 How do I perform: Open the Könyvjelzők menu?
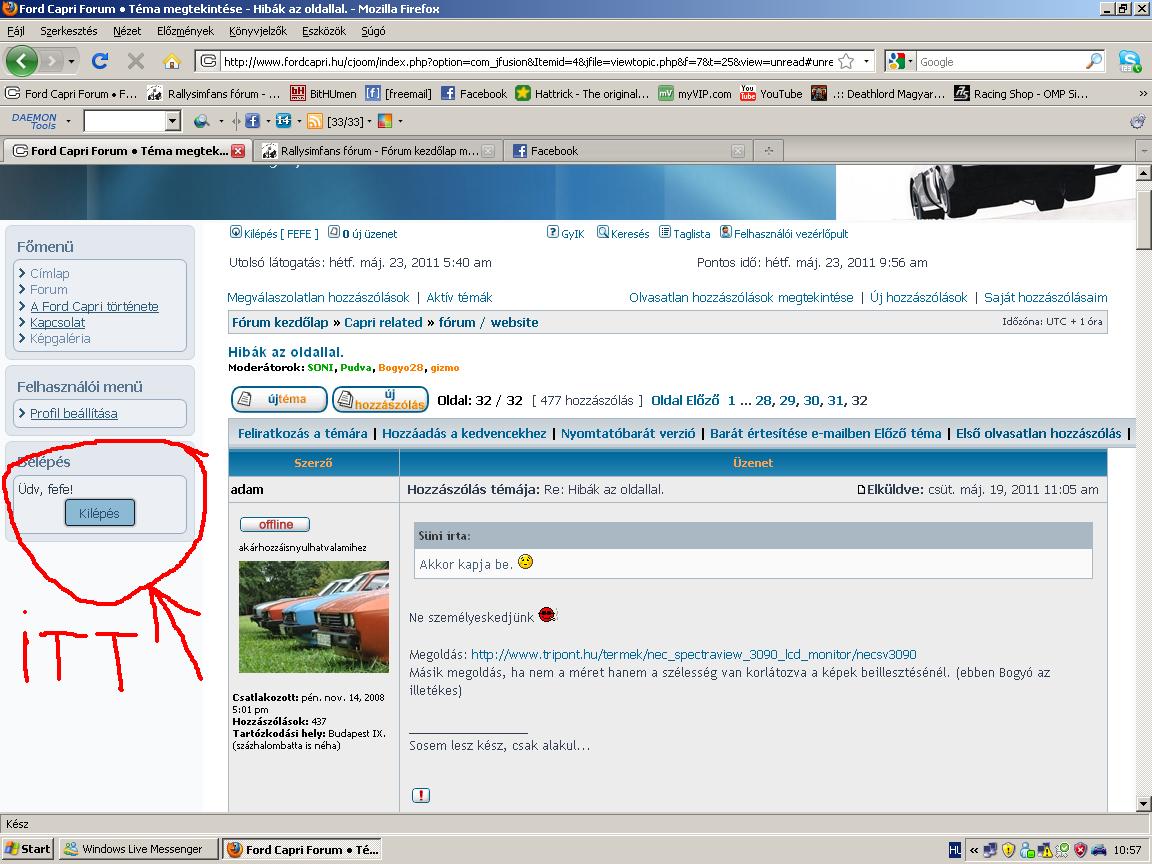256,31
